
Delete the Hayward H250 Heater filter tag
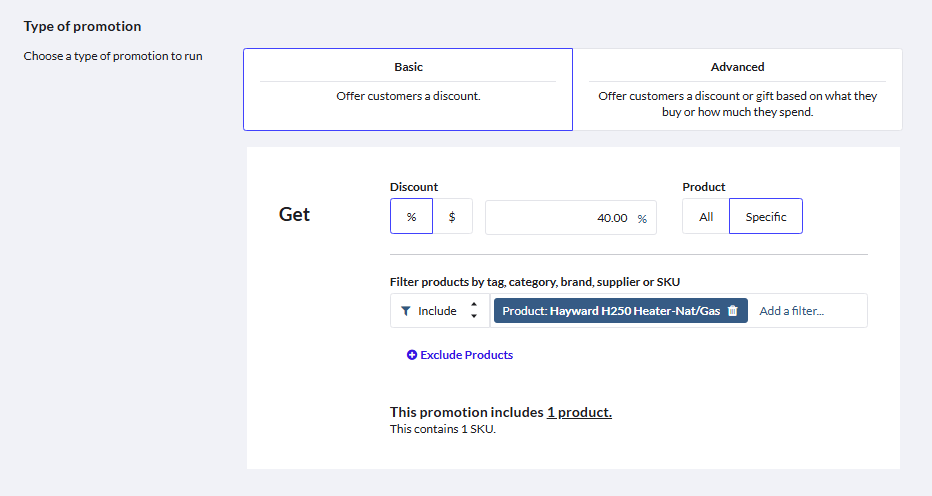coord(732,311)
